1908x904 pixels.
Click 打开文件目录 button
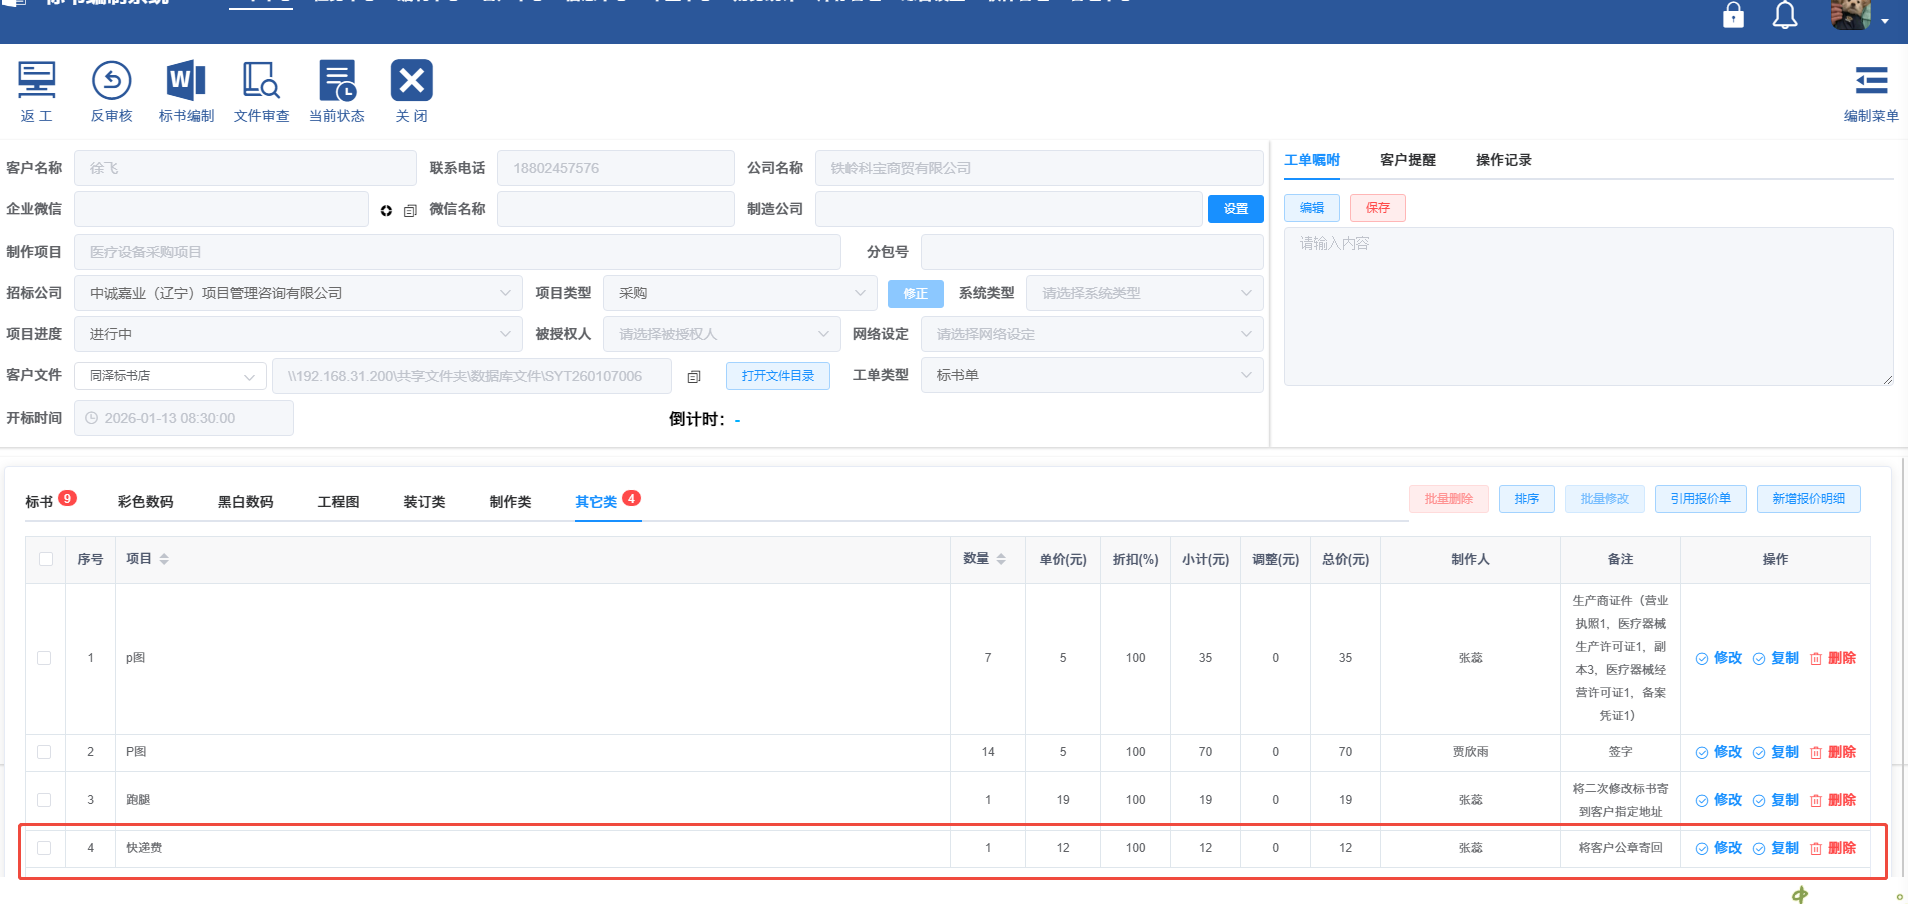coord(778,376)
